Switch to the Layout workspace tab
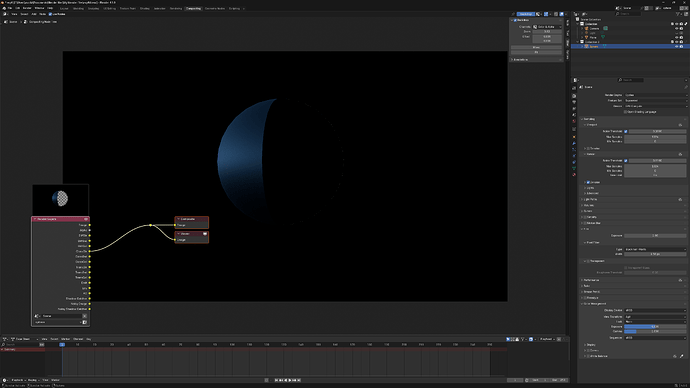The image size is (690, 388). (x=64, y=8)
